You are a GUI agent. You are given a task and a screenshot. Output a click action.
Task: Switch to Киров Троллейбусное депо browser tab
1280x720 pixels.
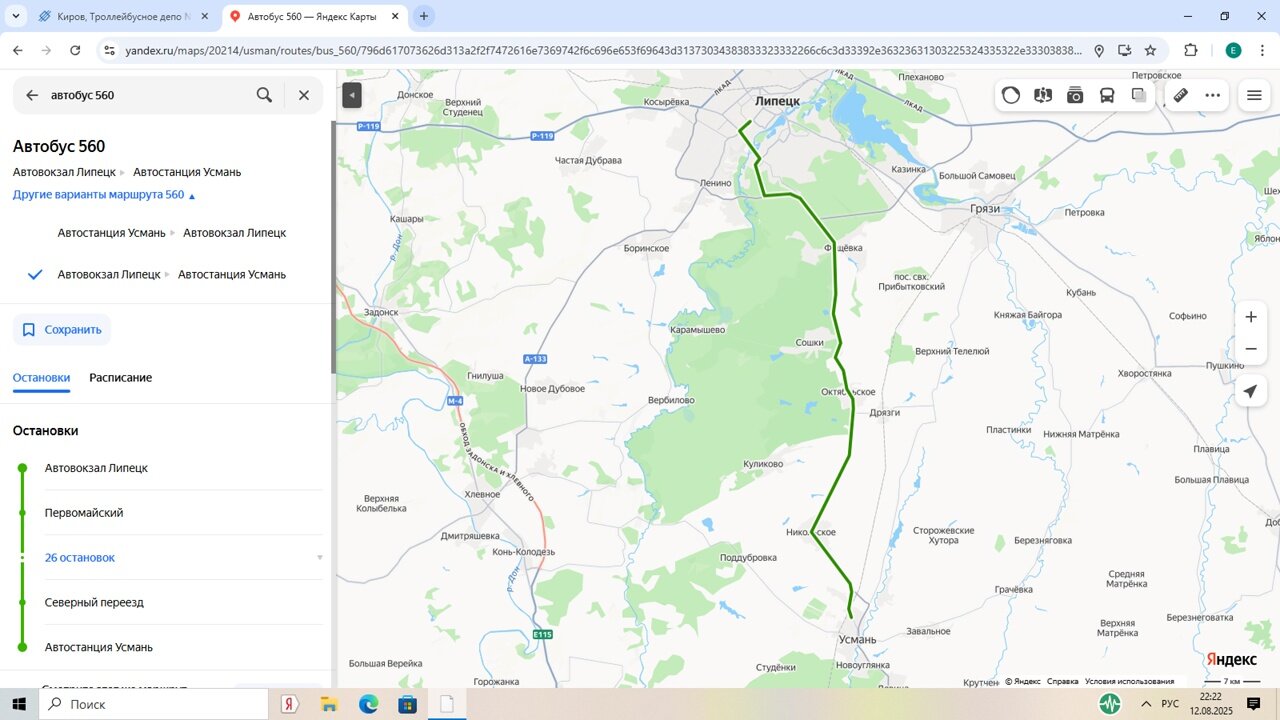(122, 17)
